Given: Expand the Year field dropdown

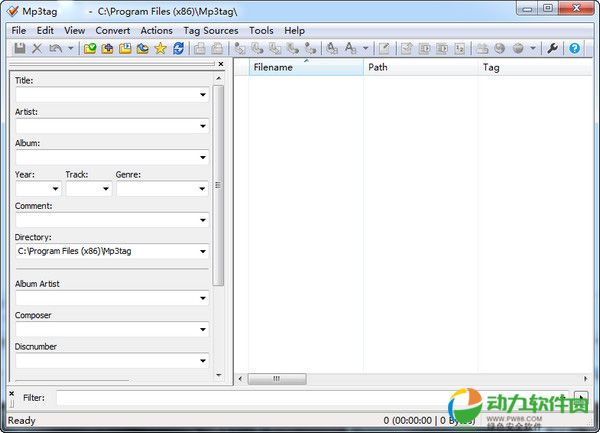Looking at the screenshot, I should click(55, 189).
